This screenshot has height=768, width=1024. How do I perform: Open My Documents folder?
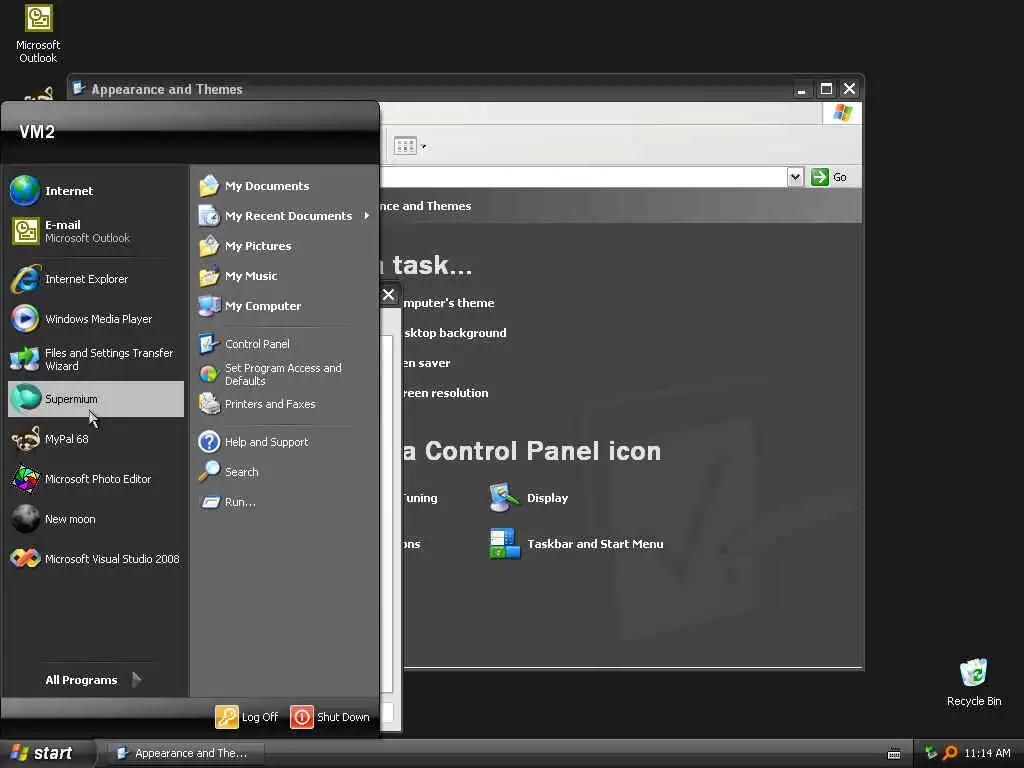[x=285, y=186]
